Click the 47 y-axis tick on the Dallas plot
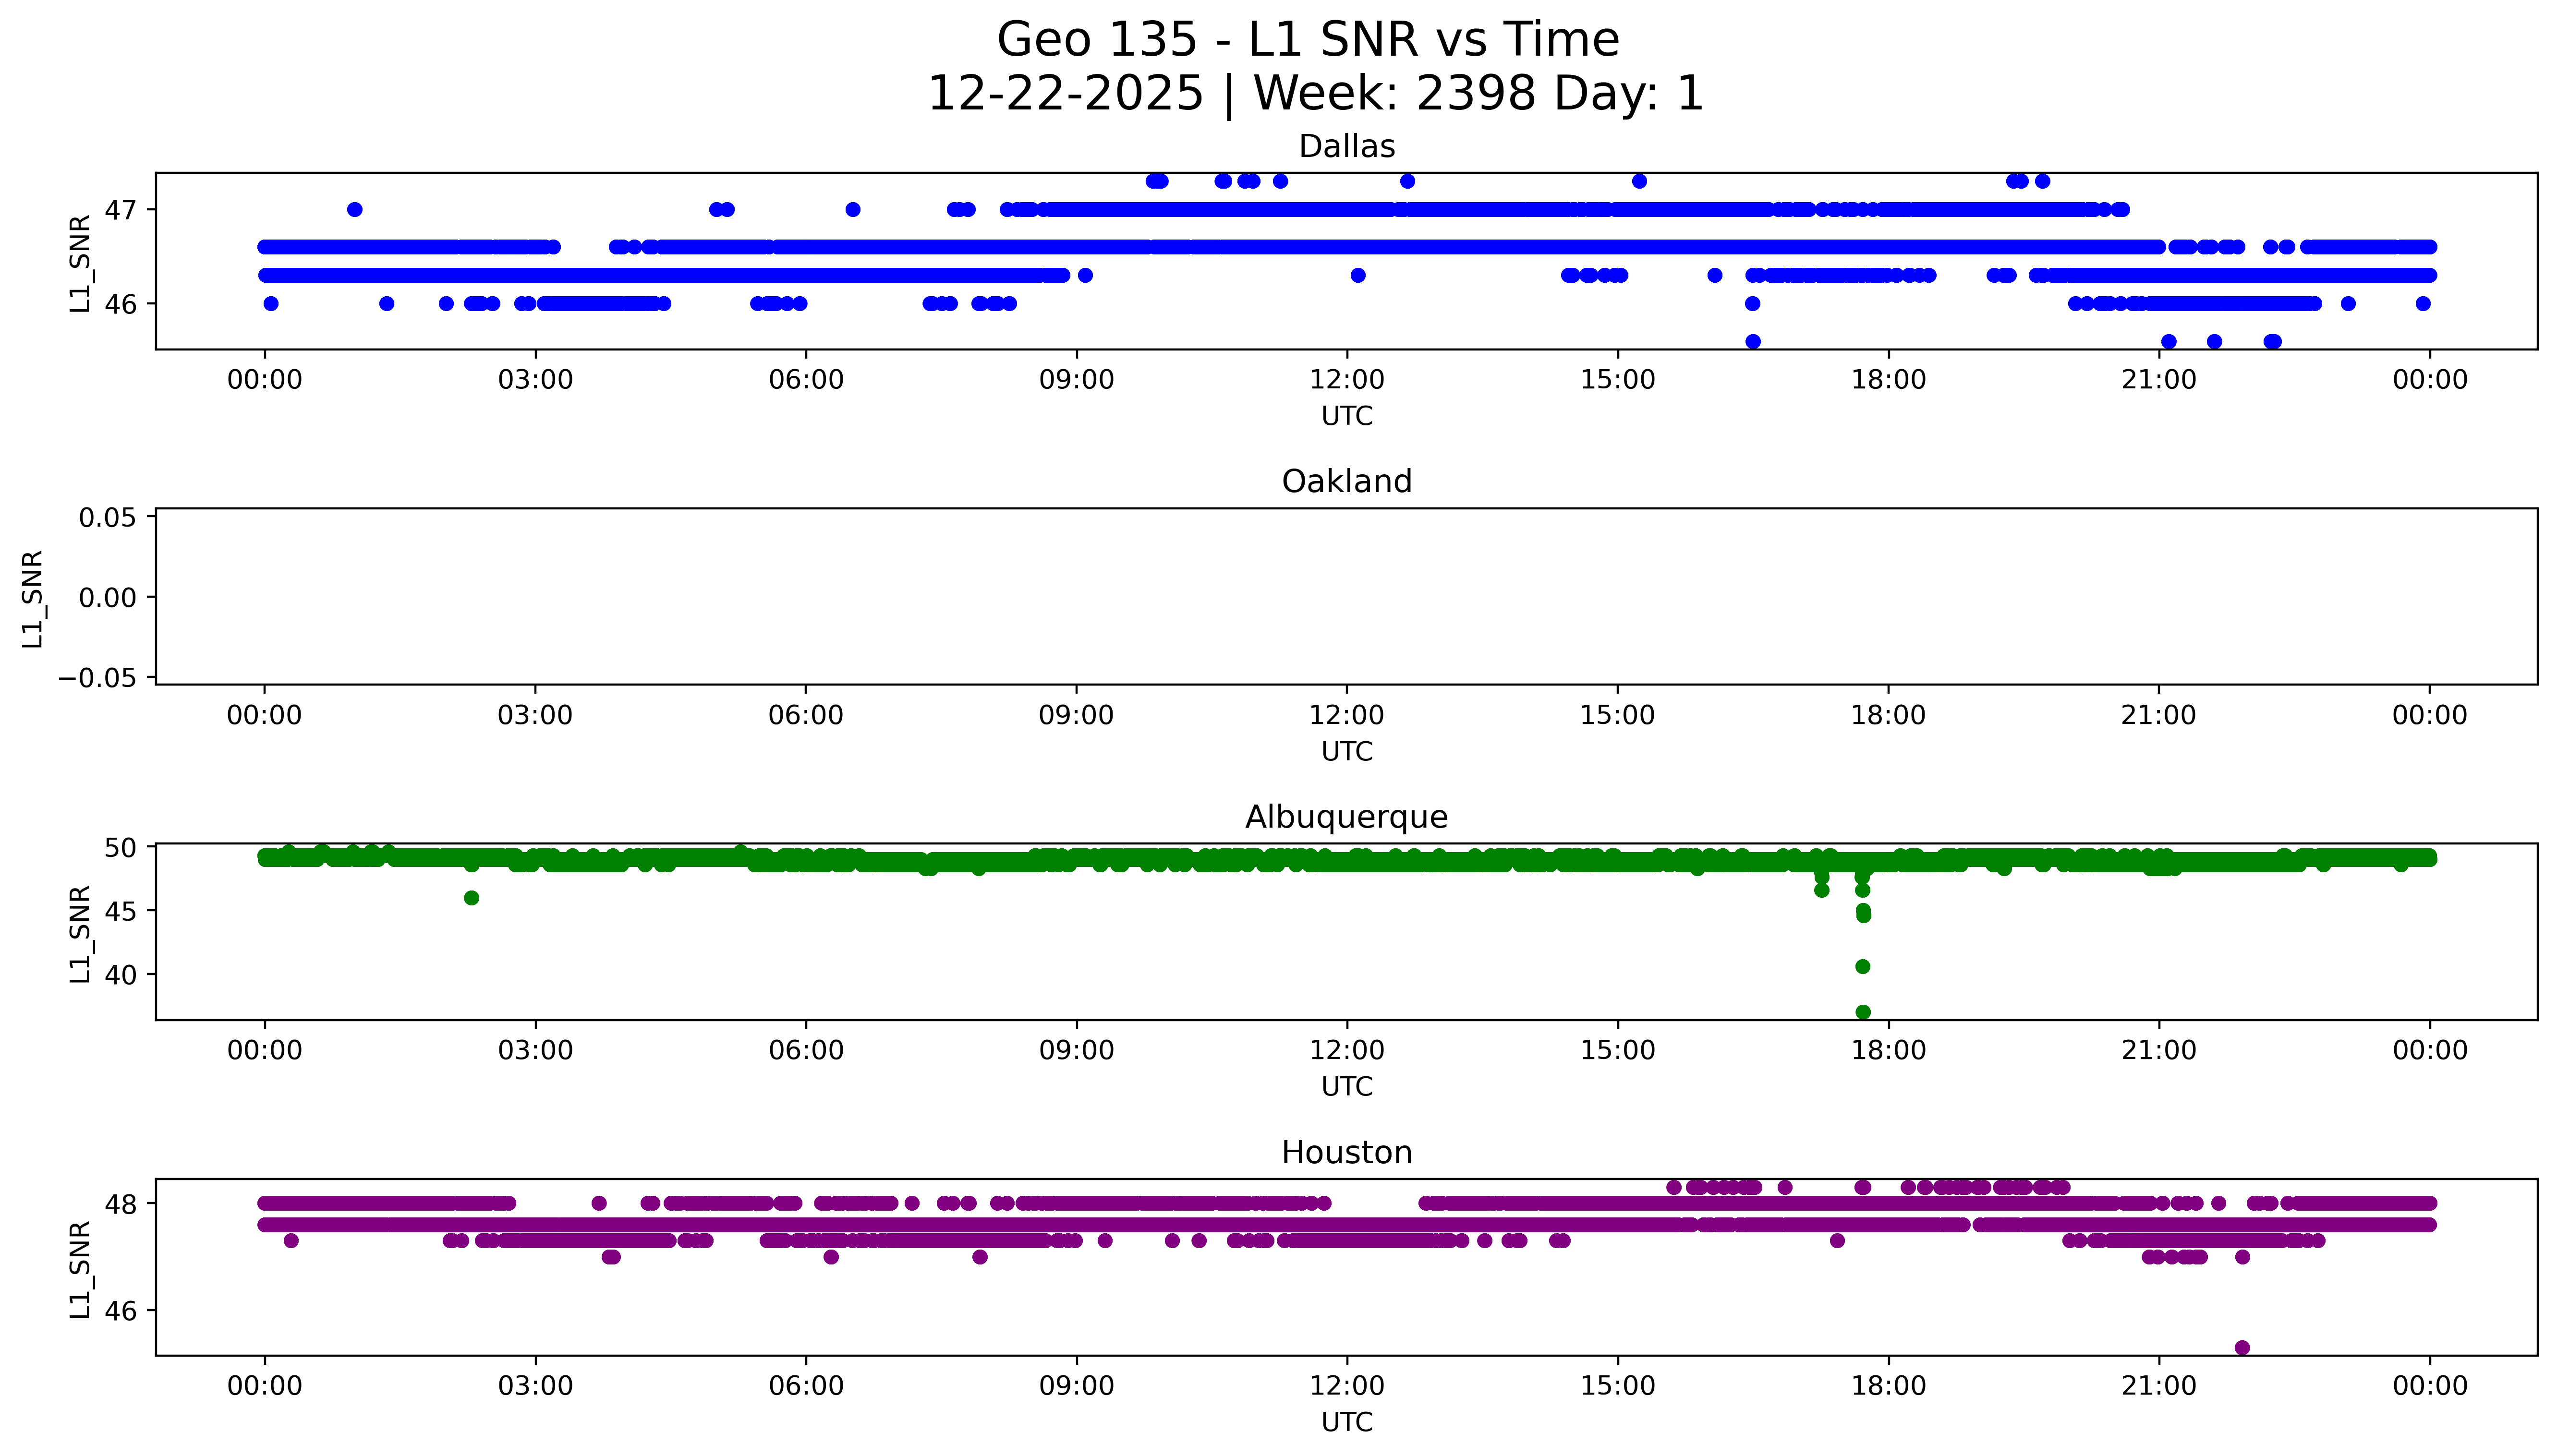Screen dimensions: 2557x1456 coord(120,210)
